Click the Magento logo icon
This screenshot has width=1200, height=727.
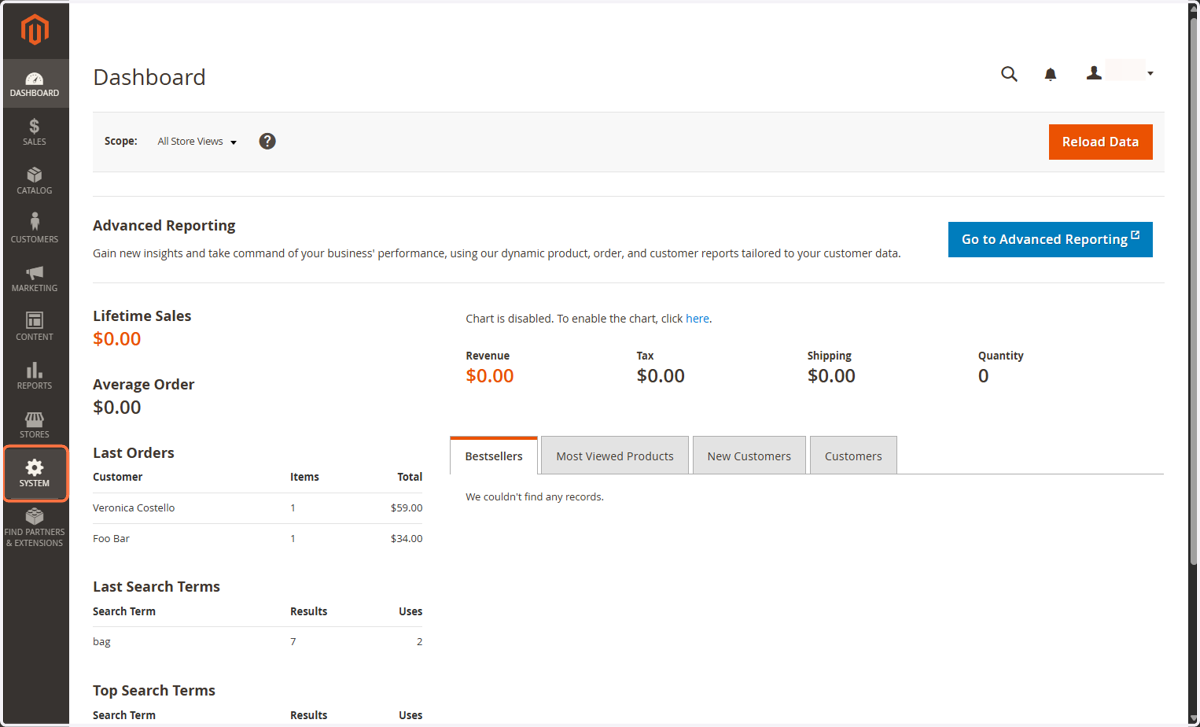tap(35, 31)
